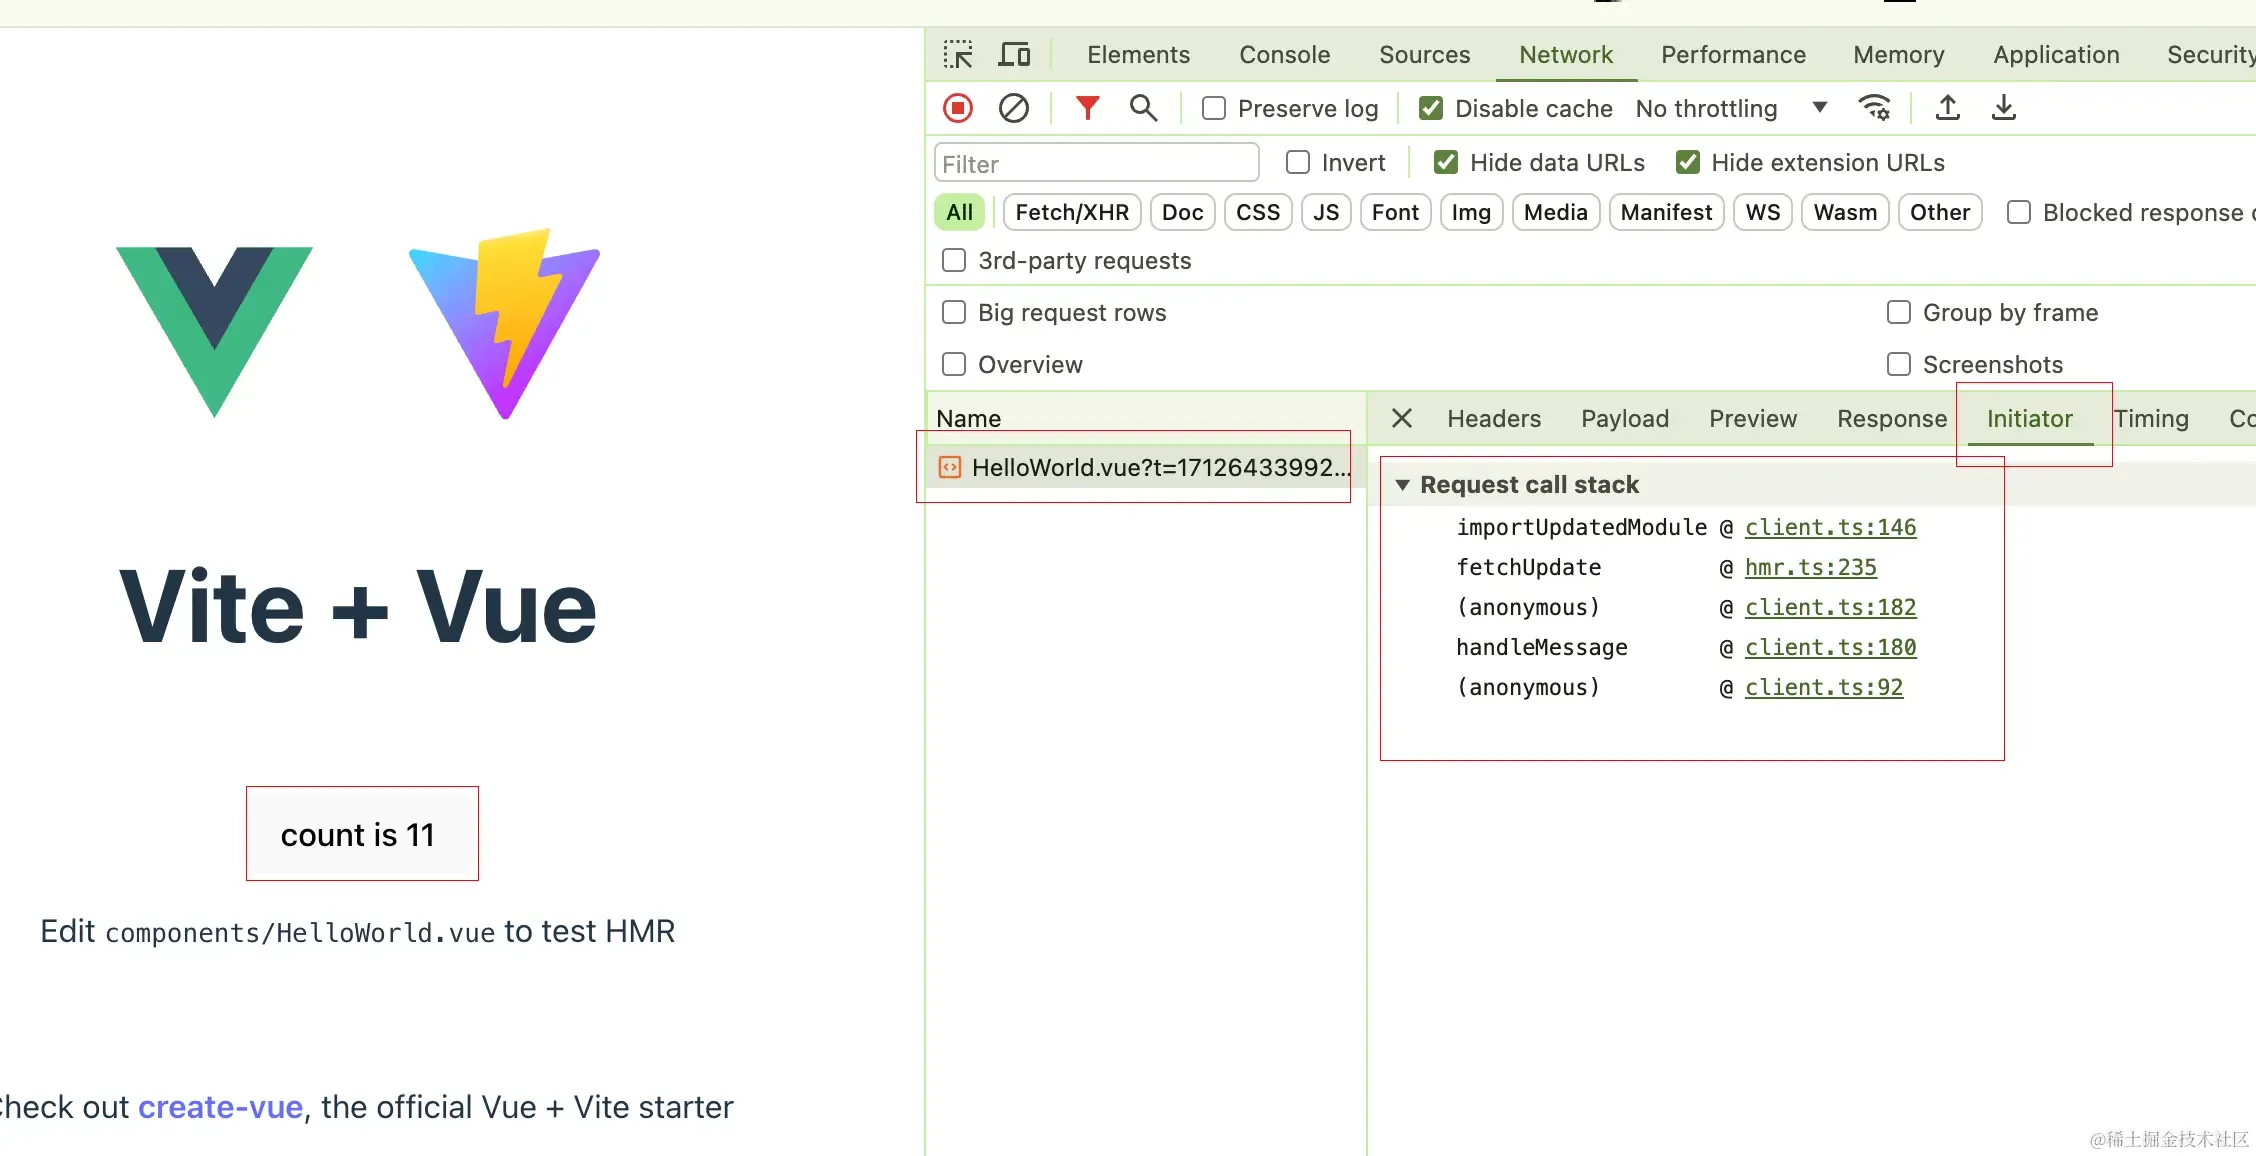Filter requests by Manifest
This screenshot has height=1156, width=2256.
coord(1666,212)
